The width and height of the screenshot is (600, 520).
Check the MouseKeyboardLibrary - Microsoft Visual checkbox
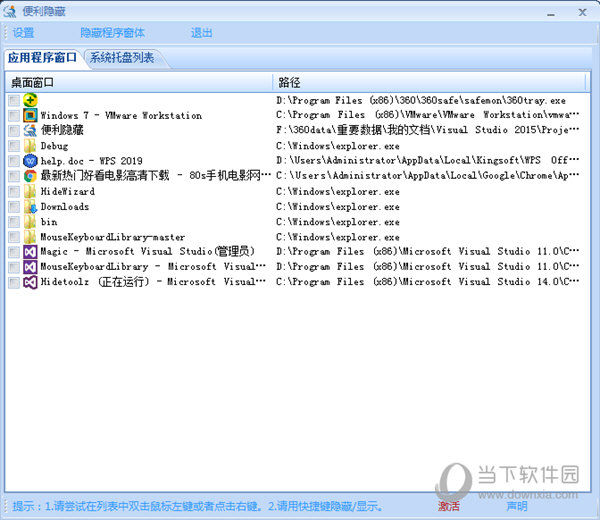point(14,267)
